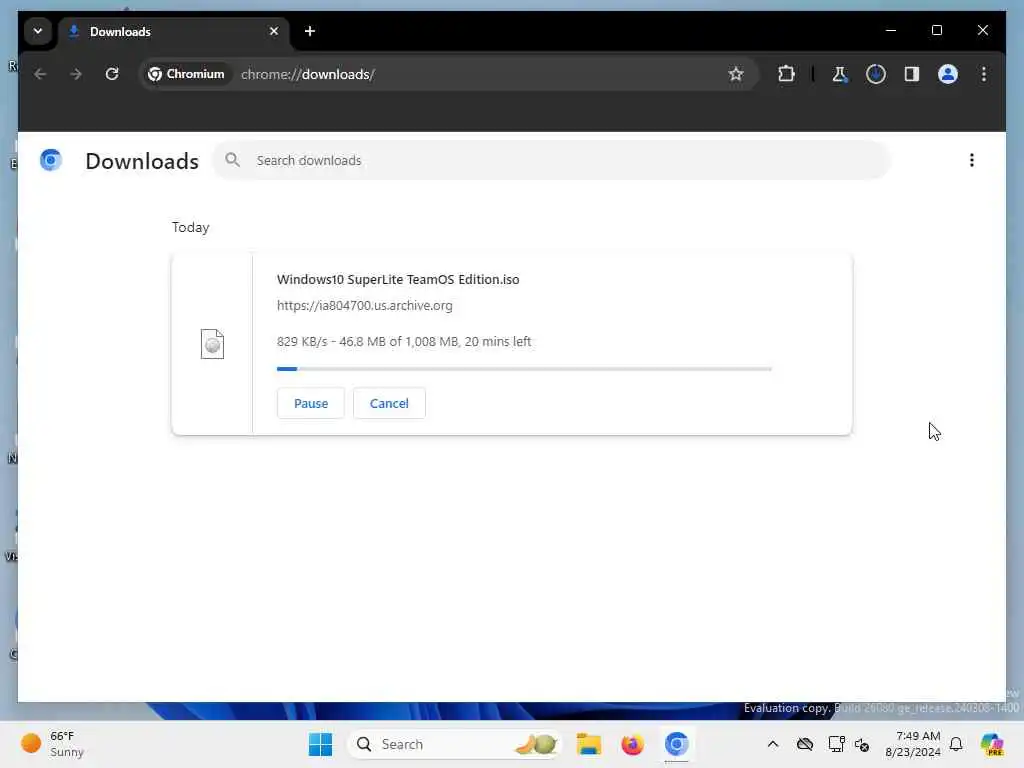The image size is (1024, 768).
Task: Click the cloud sync tray icon
Action: [x=805, y=744]
